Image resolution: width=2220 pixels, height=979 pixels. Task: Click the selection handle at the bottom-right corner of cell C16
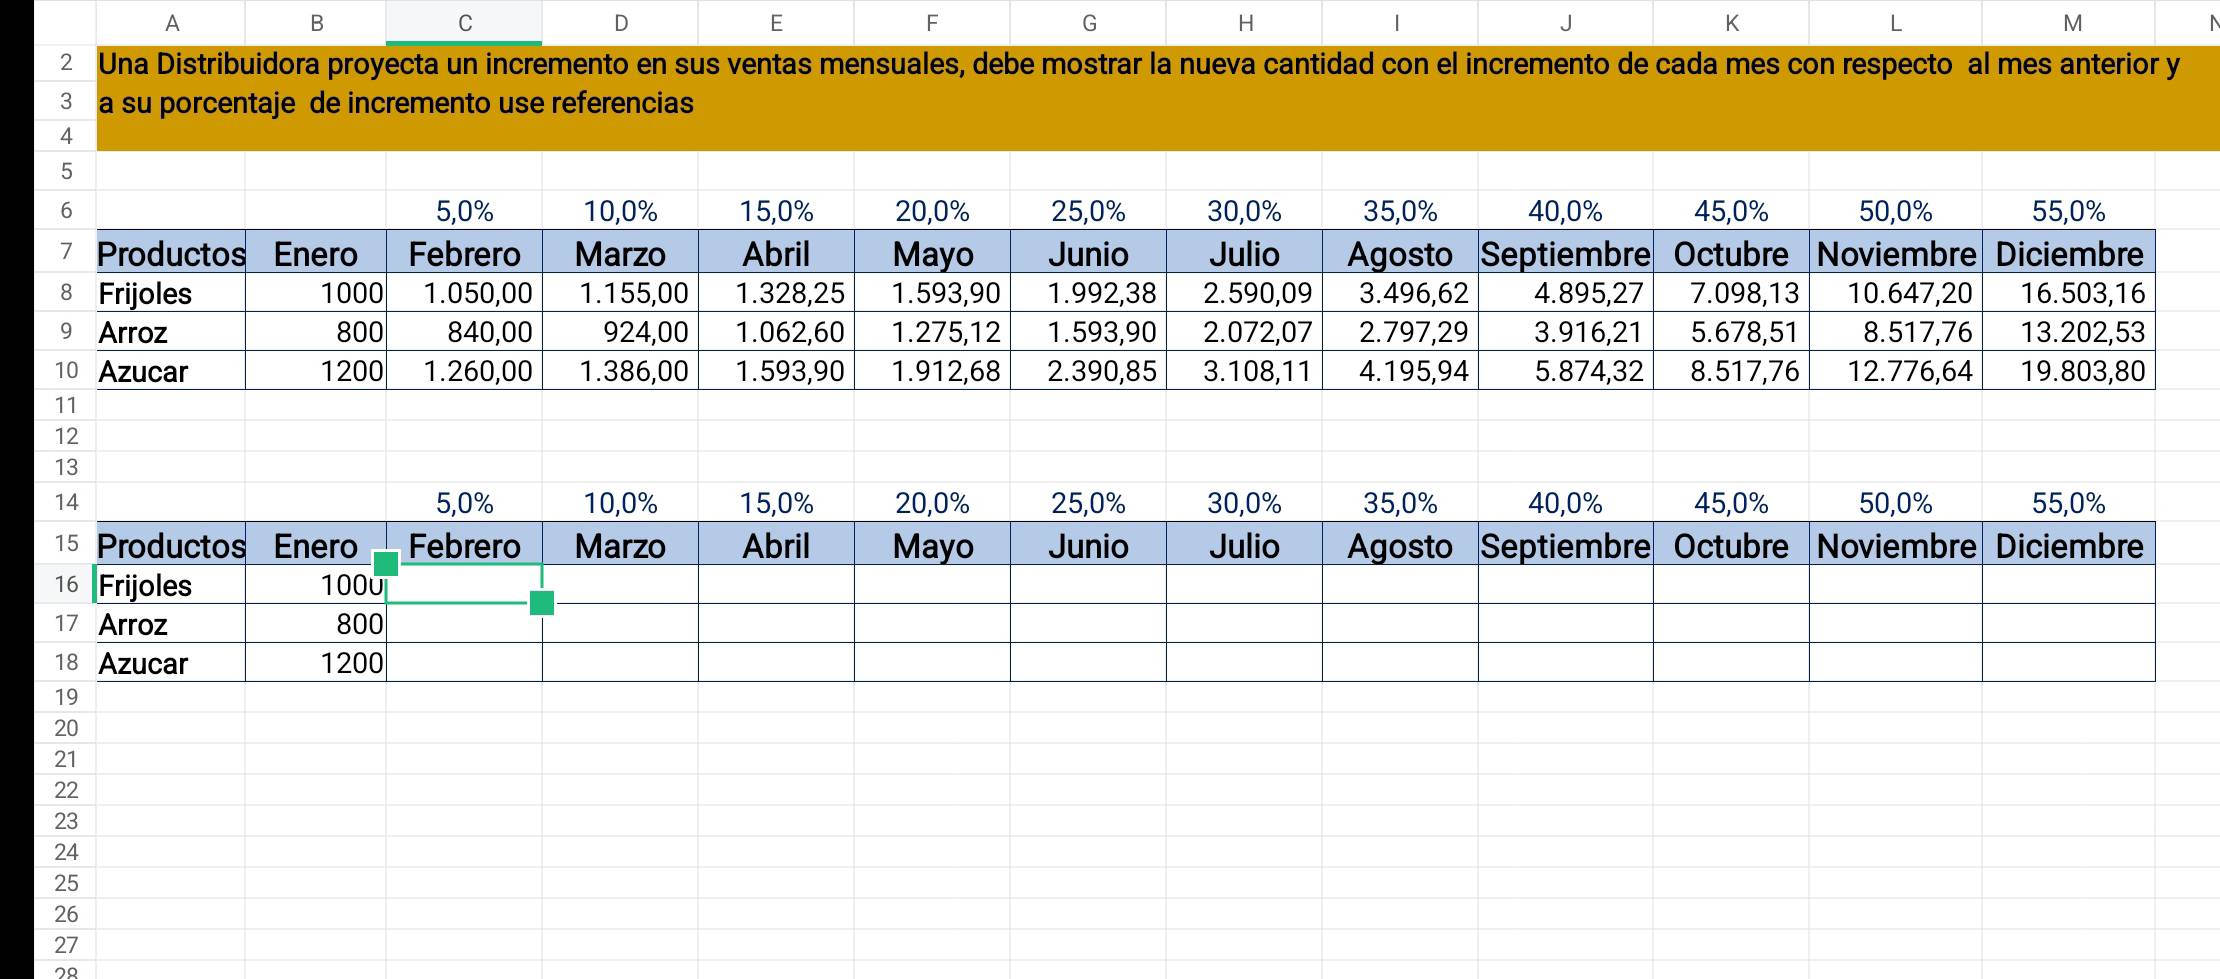[542, 603]
